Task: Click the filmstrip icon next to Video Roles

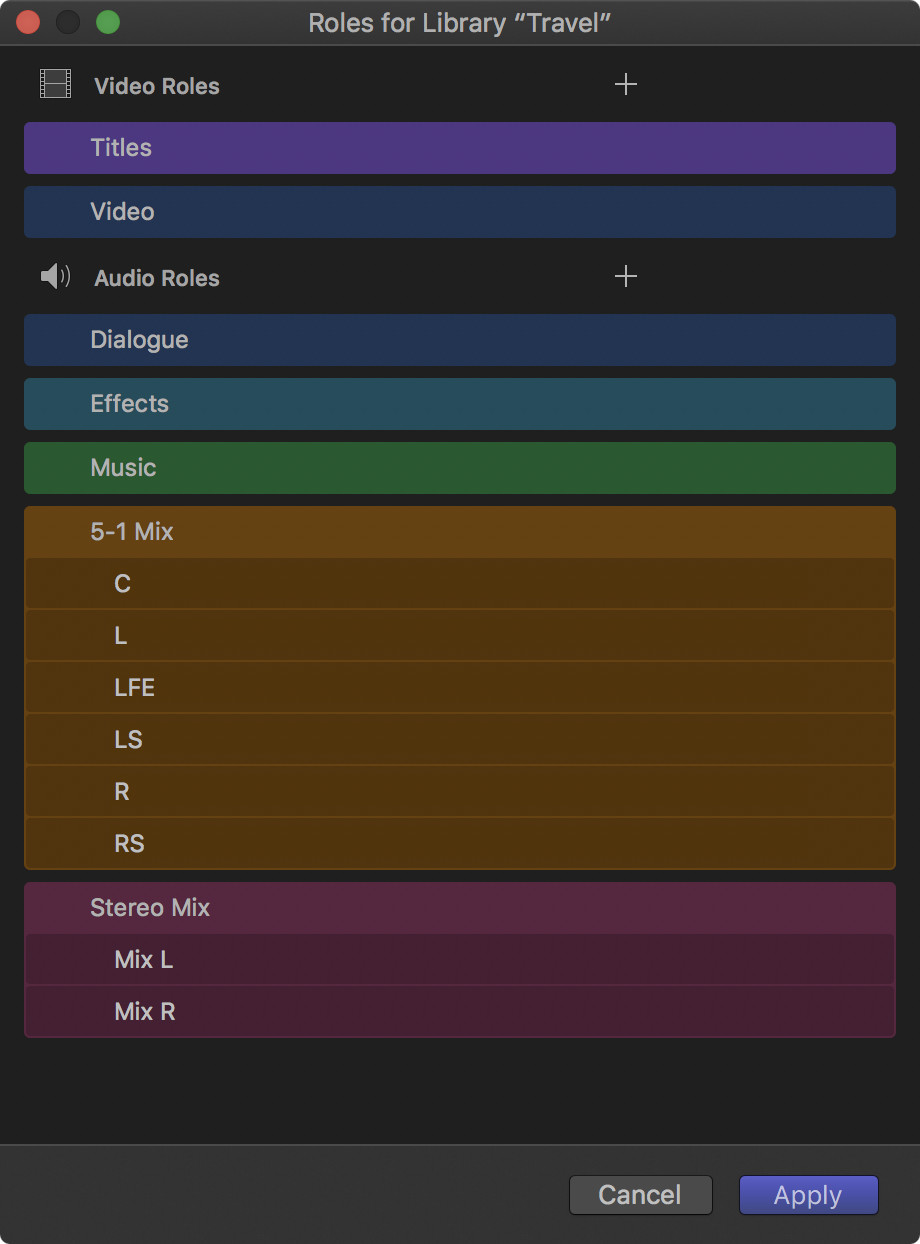Action: tap(56, 84)
